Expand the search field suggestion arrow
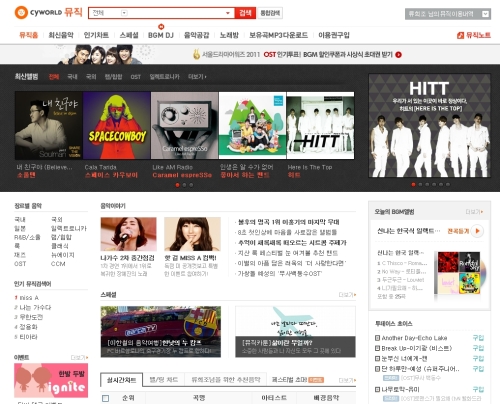 (x=228, y=13)
